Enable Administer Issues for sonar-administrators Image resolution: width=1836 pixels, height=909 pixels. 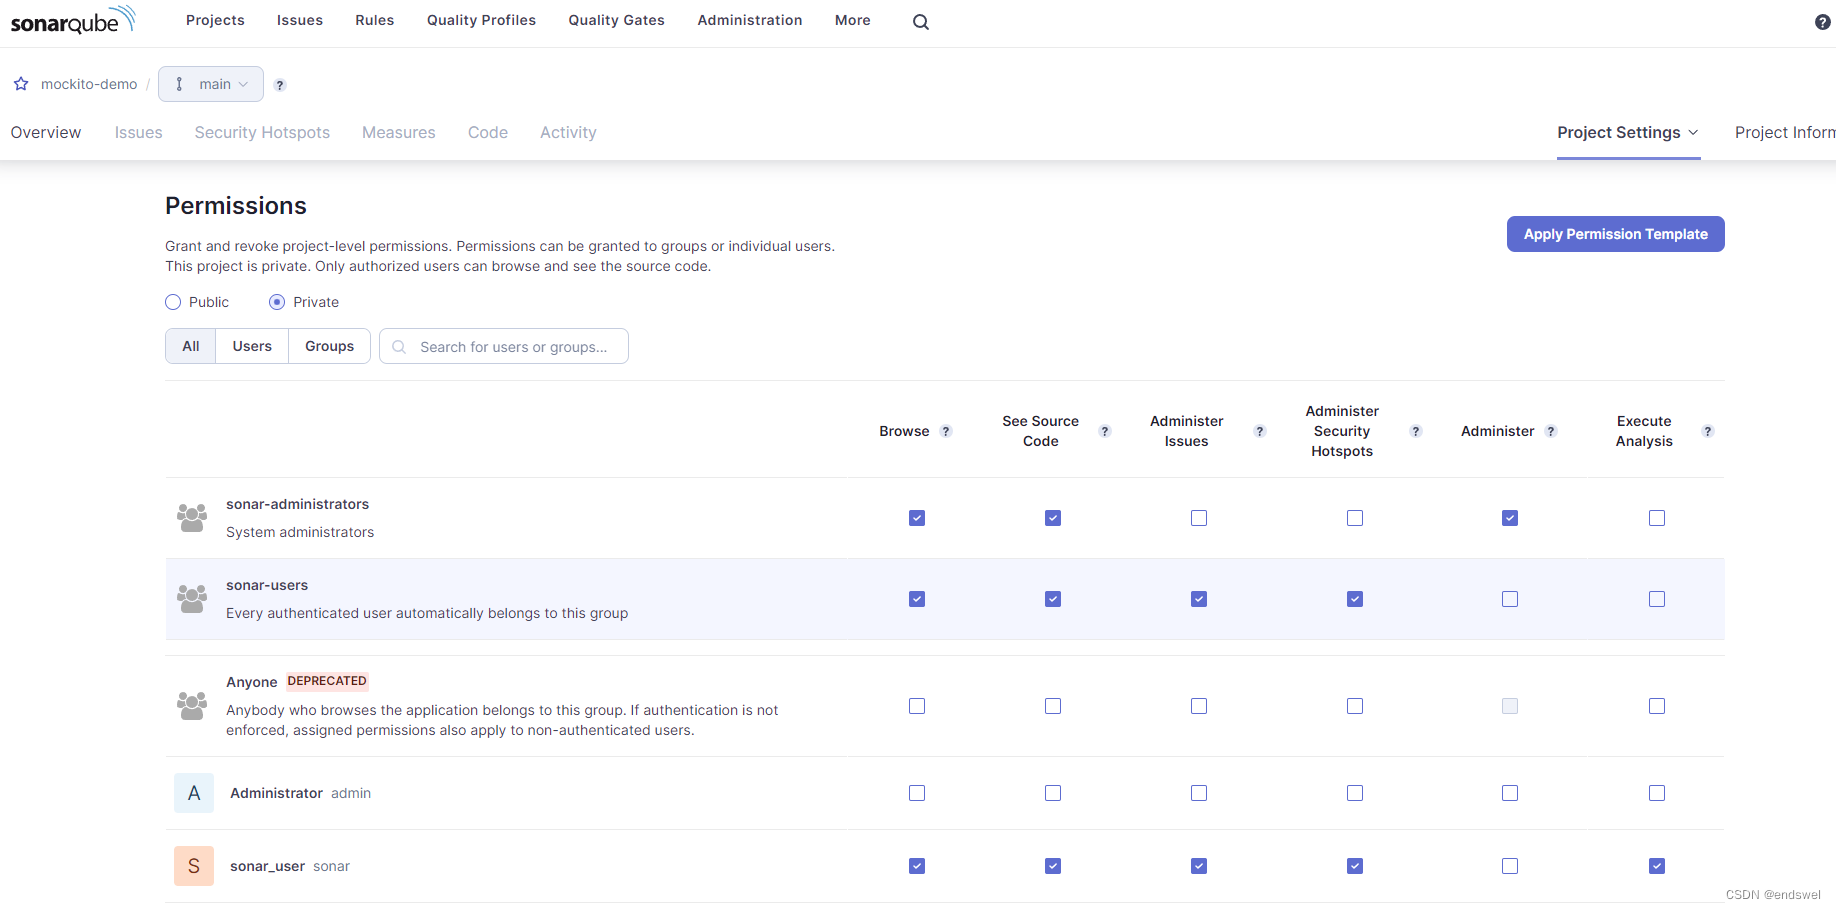pyautogui.click(x=1199, y=518)
